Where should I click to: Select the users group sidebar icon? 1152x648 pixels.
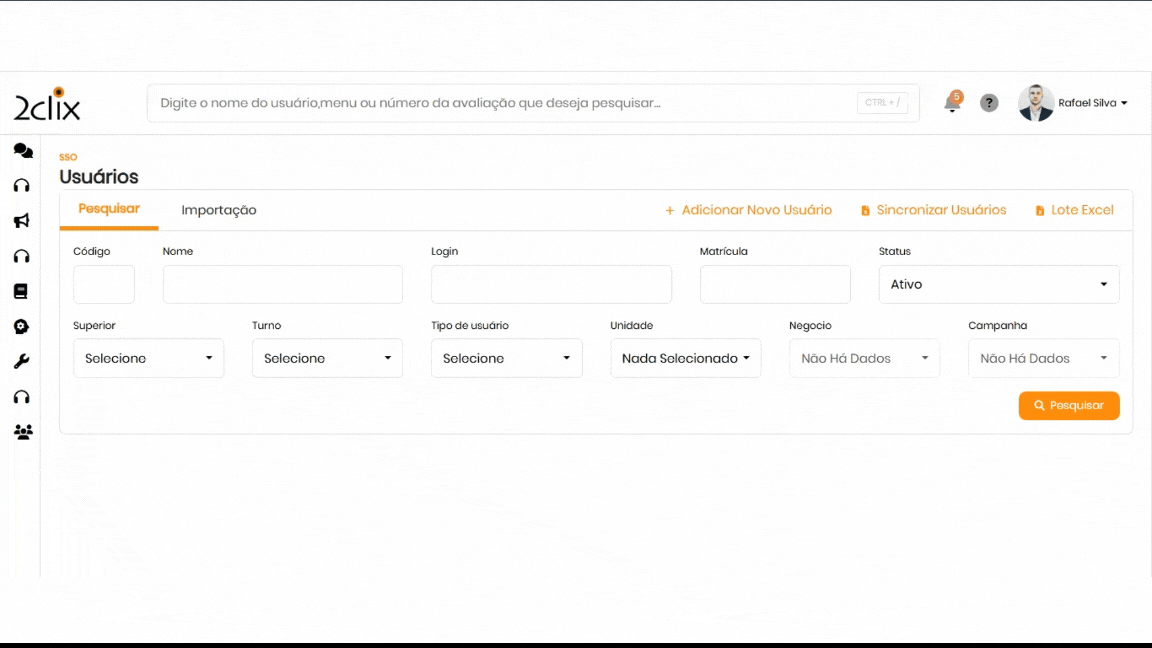pos(23,432)
